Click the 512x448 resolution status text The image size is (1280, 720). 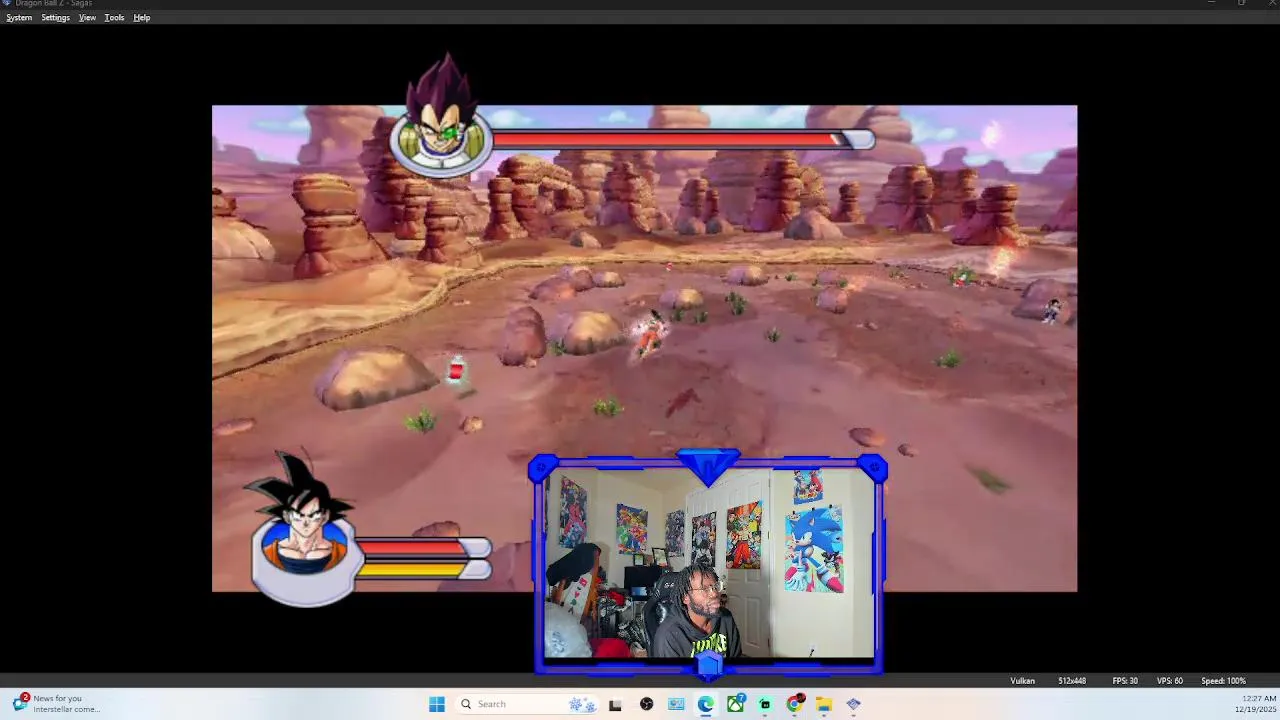point(1072,681)
